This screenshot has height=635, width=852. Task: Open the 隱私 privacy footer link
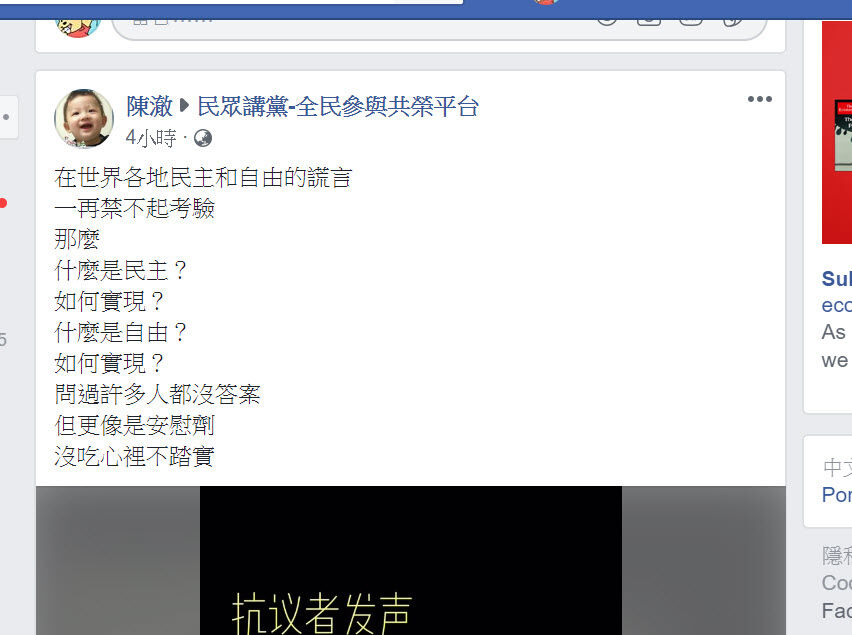(x=837, y=556)
